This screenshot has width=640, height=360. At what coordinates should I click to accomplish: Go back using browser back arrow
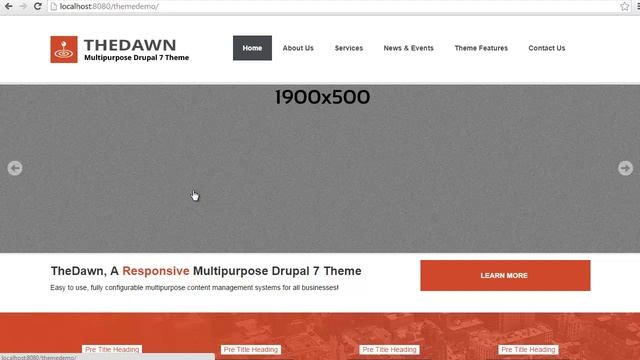(8, 6)
